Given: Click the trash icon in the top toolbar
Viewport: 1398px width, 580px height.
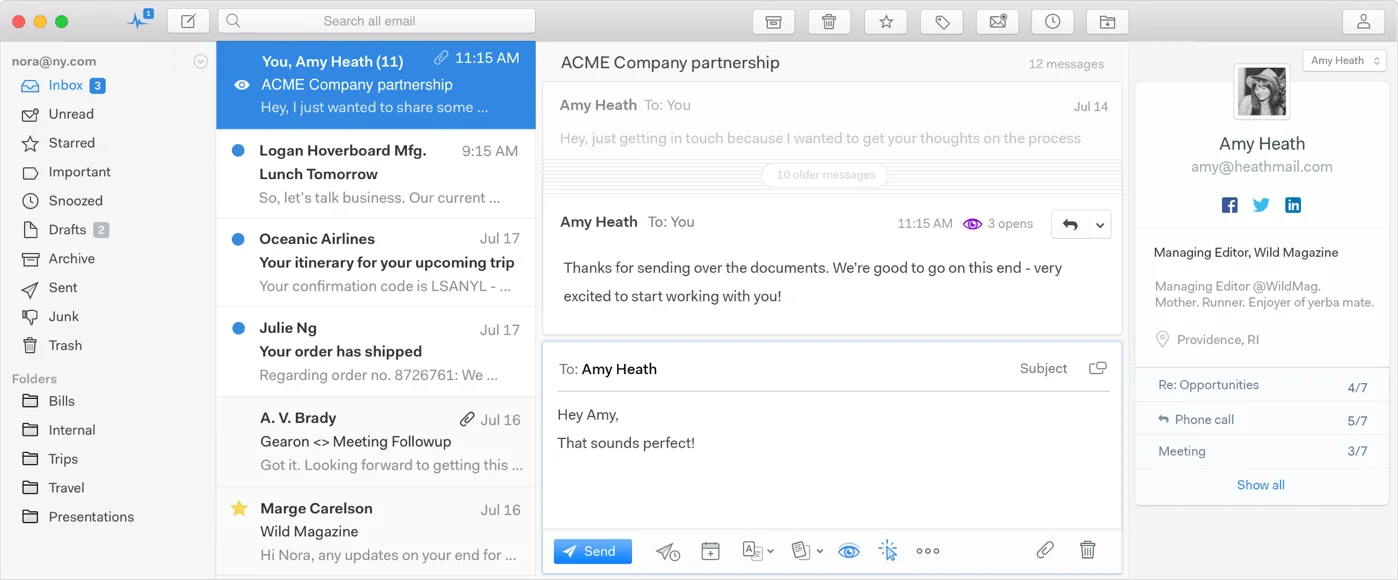Looking at the screenshot, I should [x=829, y=22].
